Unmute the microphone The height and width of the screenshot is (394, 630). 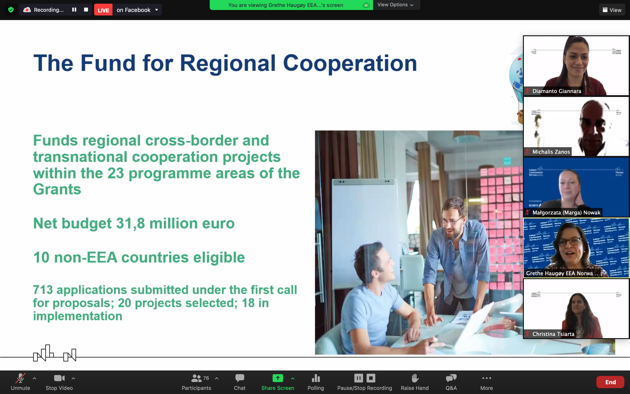click(20, 382)
